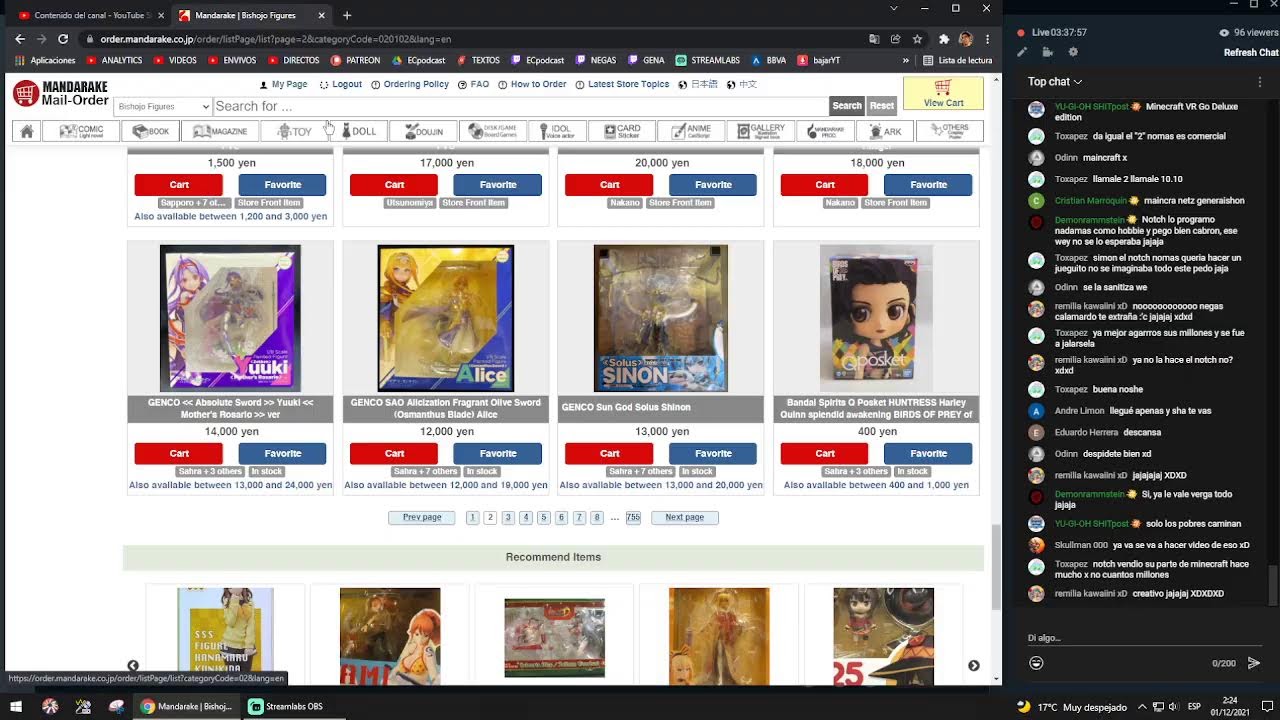
Task: Open the Windows Start menu
Action: pos(16,706)
